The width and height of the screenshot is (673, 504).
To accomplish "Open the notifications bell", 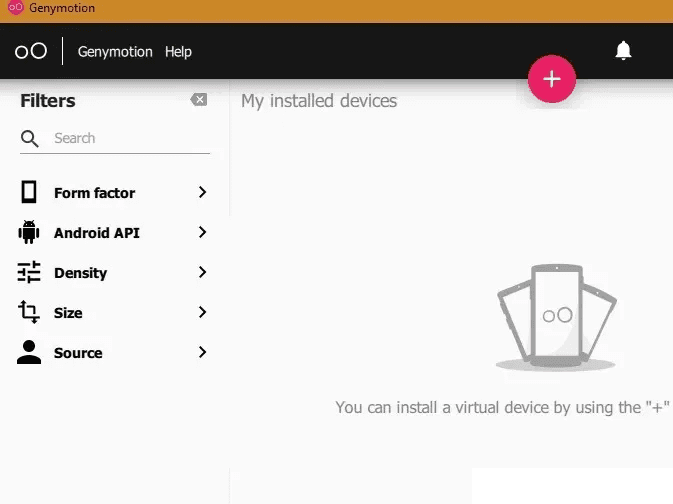I will tap(623, 51).
